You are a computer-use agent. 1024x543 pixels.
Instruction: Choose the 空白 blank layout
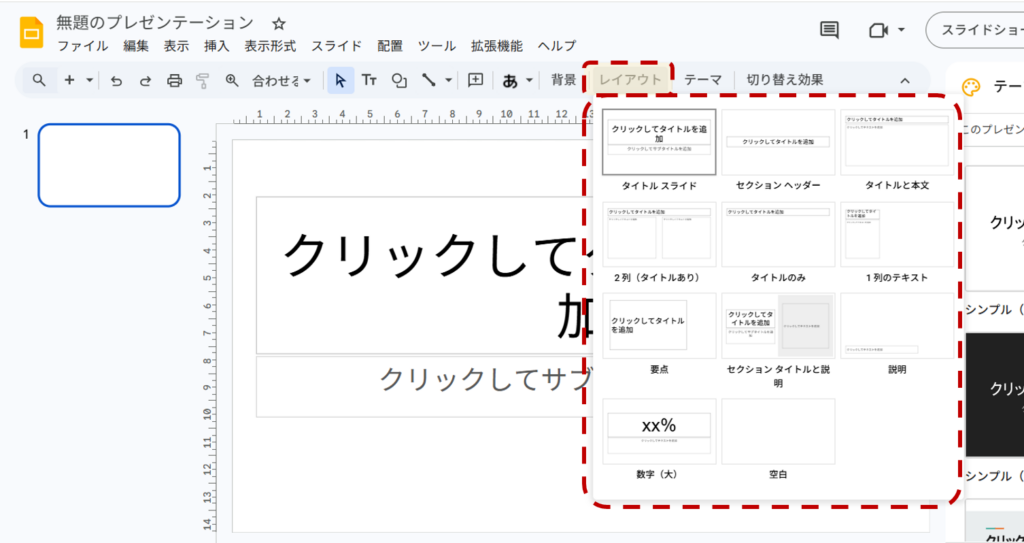[x=778, y=431]
